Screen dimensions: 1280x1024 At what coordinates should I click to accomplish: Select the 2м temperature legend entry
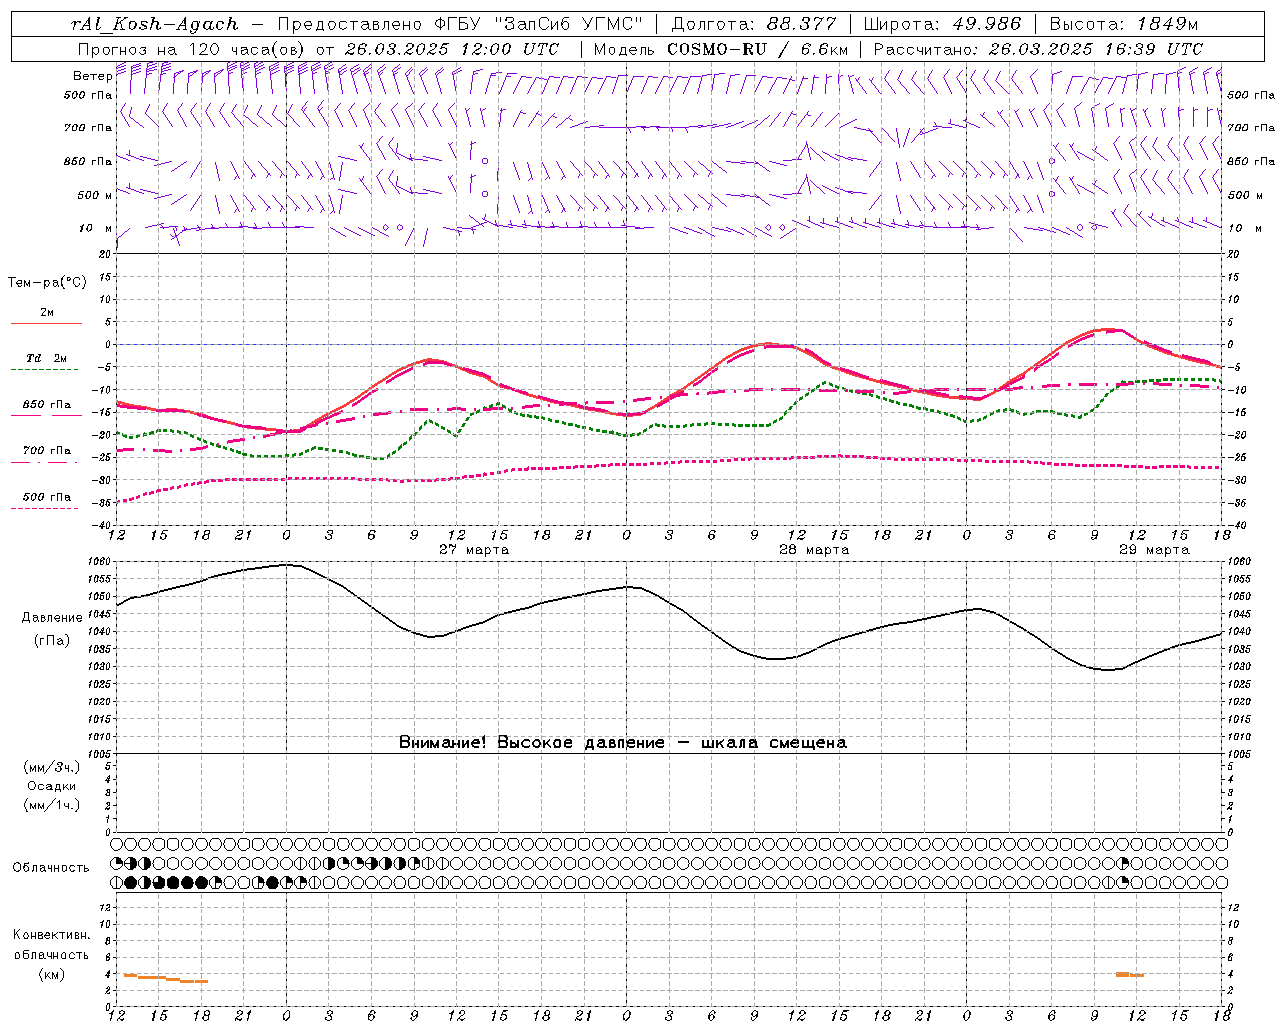coord(47,313)
